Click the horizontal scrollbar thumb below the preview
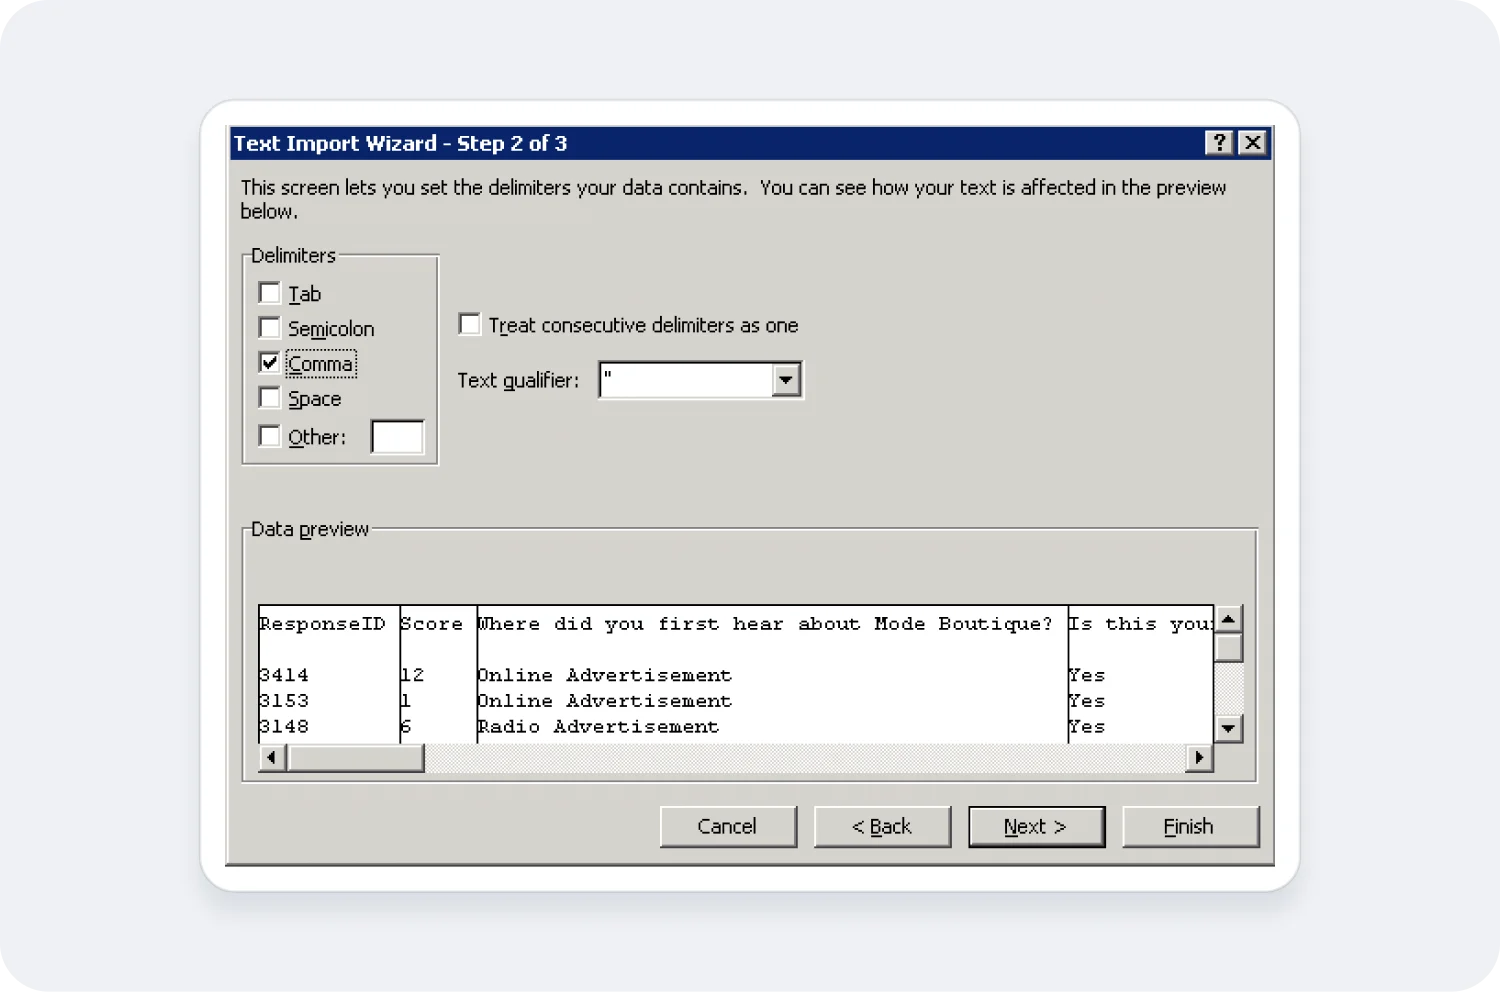The height and width of the screenshot is (992, 1500). pos(355,757)
